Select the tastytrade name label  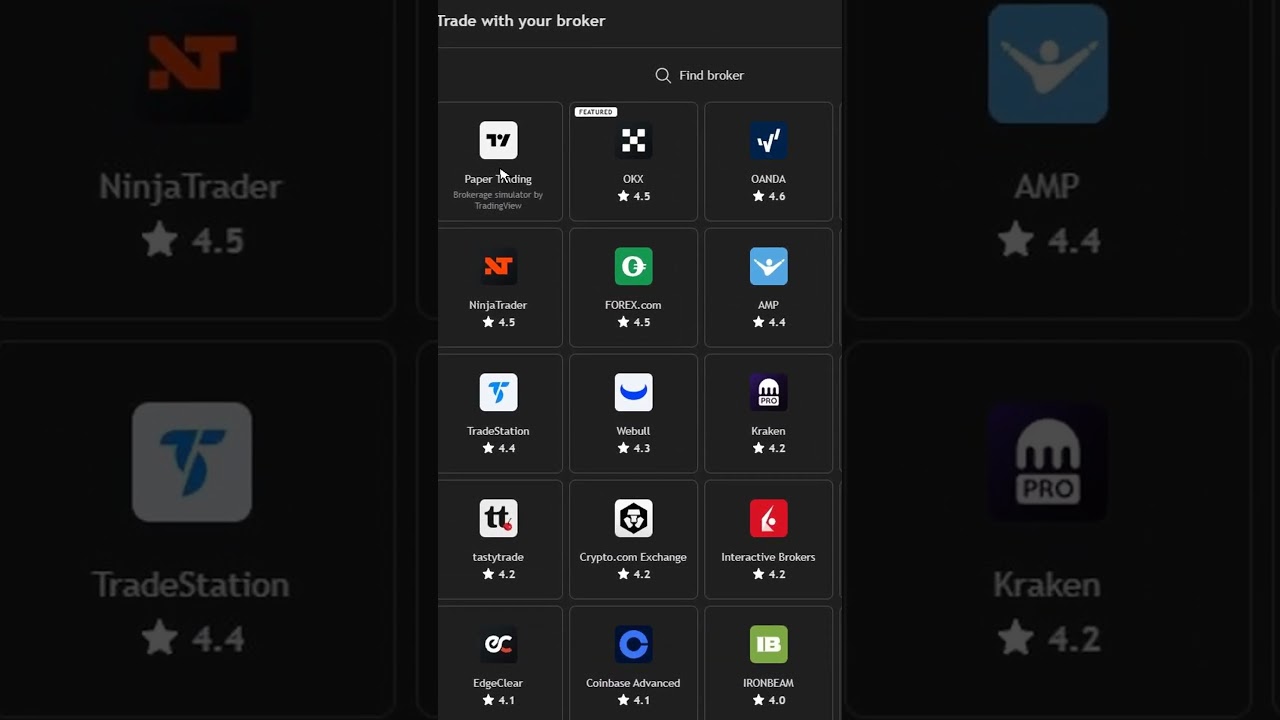pyautogui.click(x=498, y=557)
